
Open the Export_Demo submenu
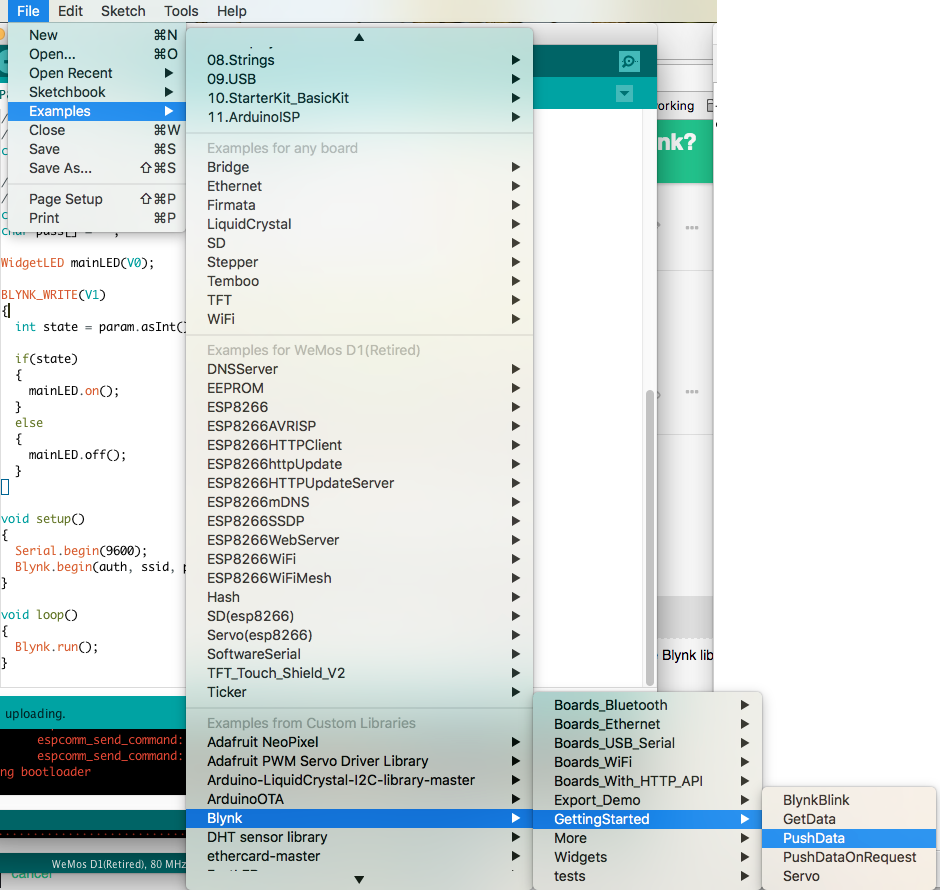pyautogui.click(x=647, y=801)
